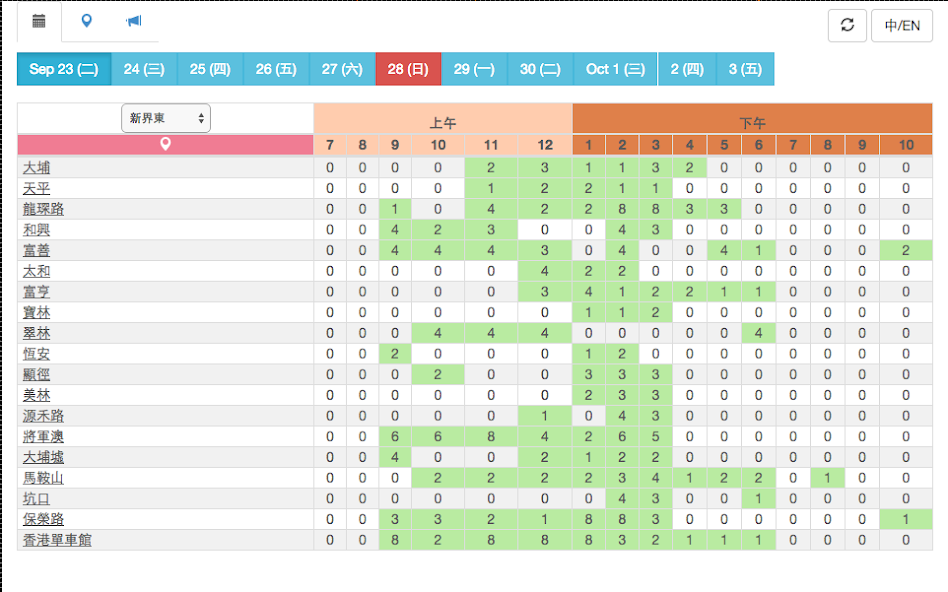Open the announcements megaphone tab

tap(134, 21)
